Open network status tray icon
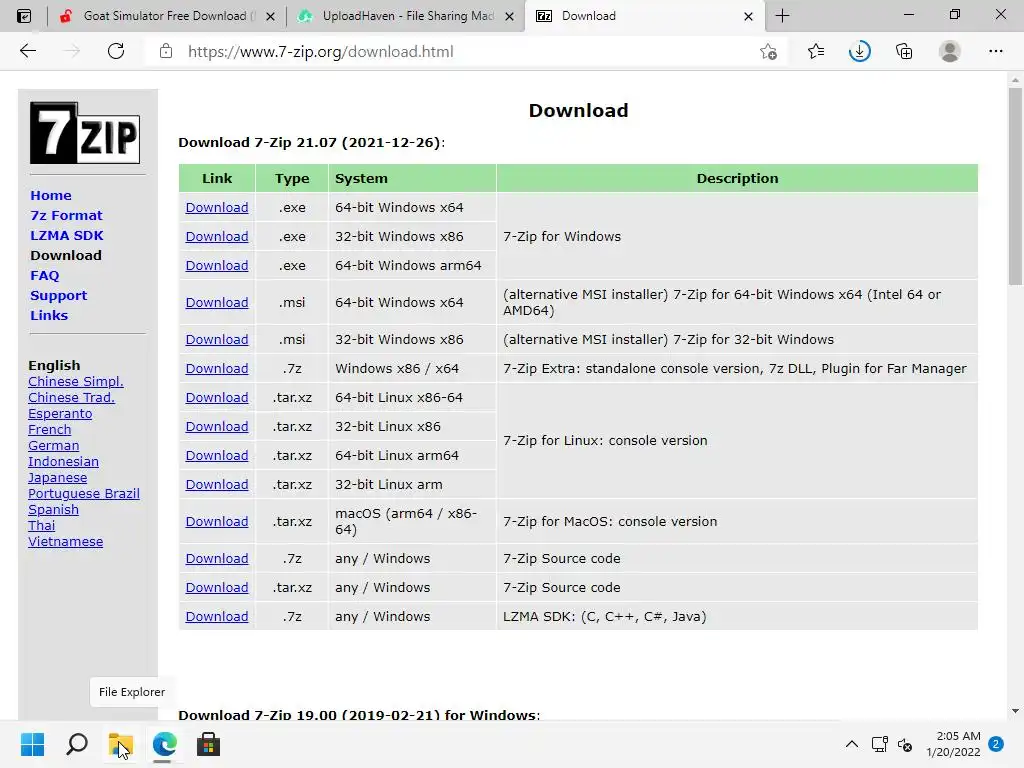The width and height of the screenshot is (1024, 768). 879,744
